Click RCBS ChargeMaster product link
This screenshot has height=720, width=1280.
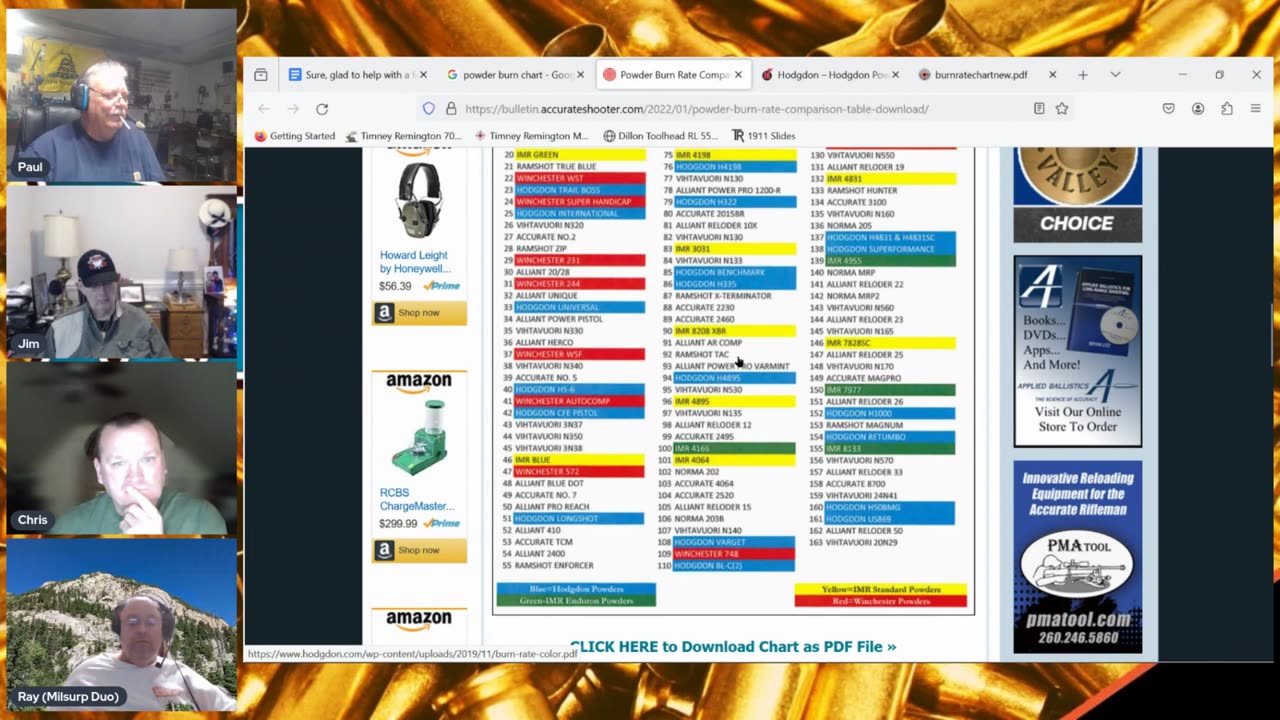(416, 499)
